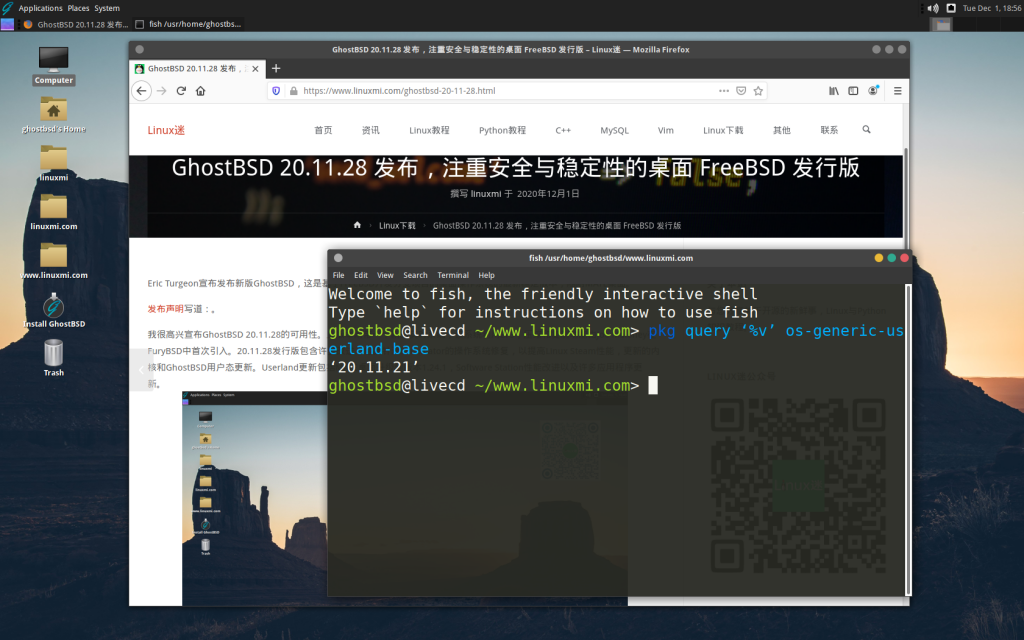
Task: Click Linux迷 site logo
Action: pyautogui.click(x=166, y=130)
